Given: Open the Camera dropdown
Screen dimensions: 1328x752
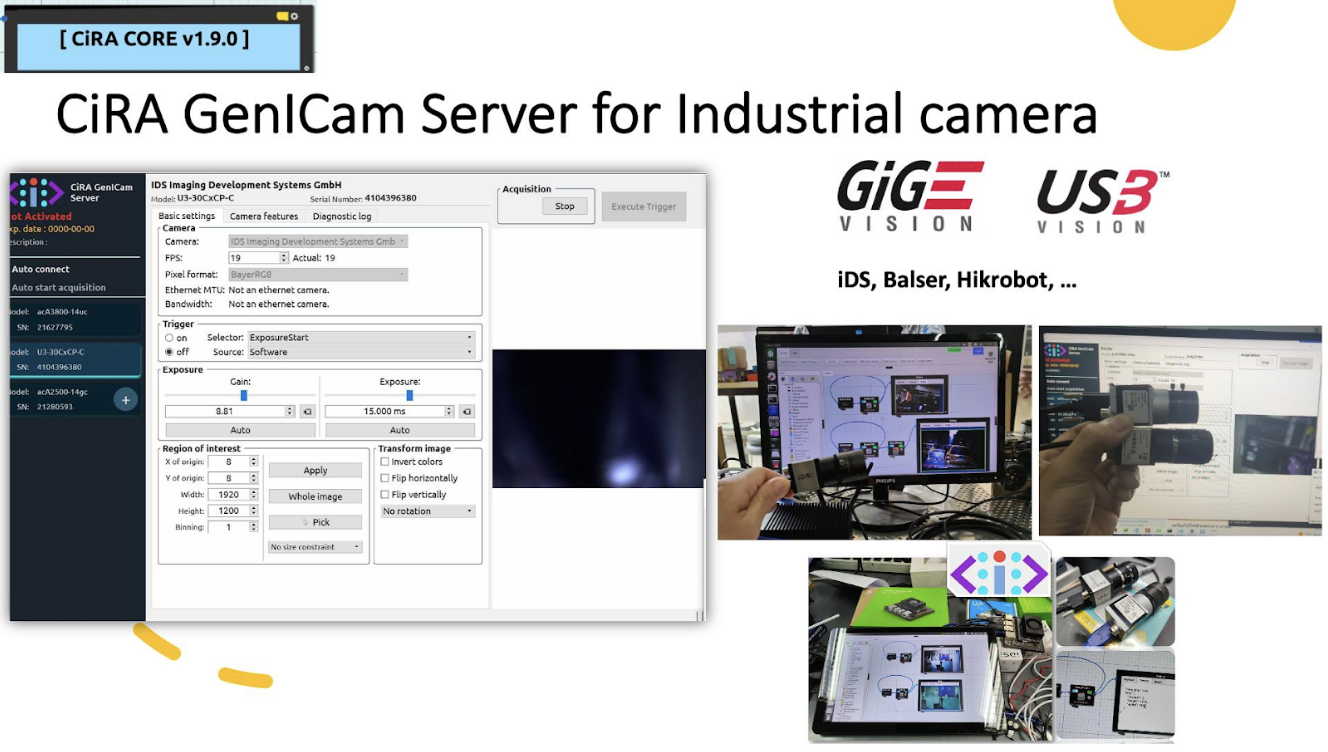Looking at the screenshot, I should (x=318, y=241).
